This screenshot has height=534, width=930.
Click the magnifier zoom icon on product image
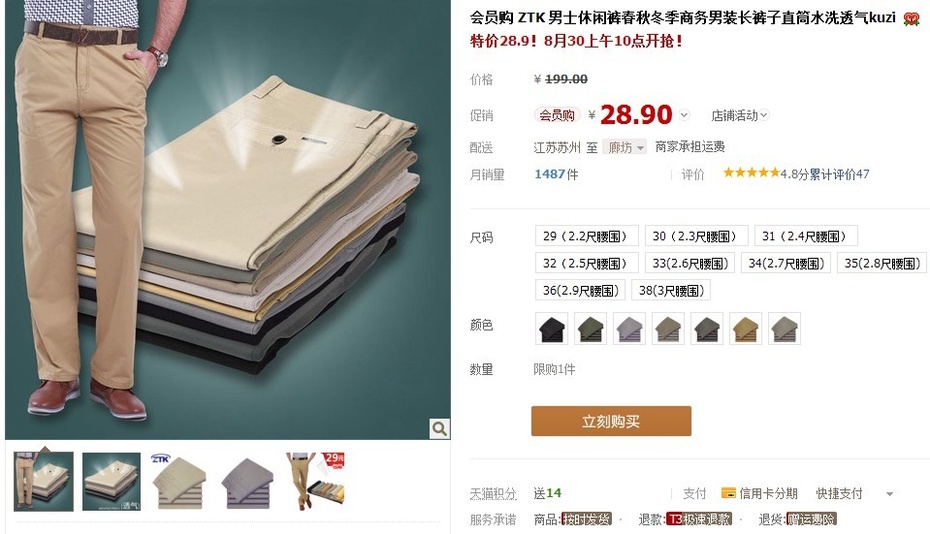[439, 428]
